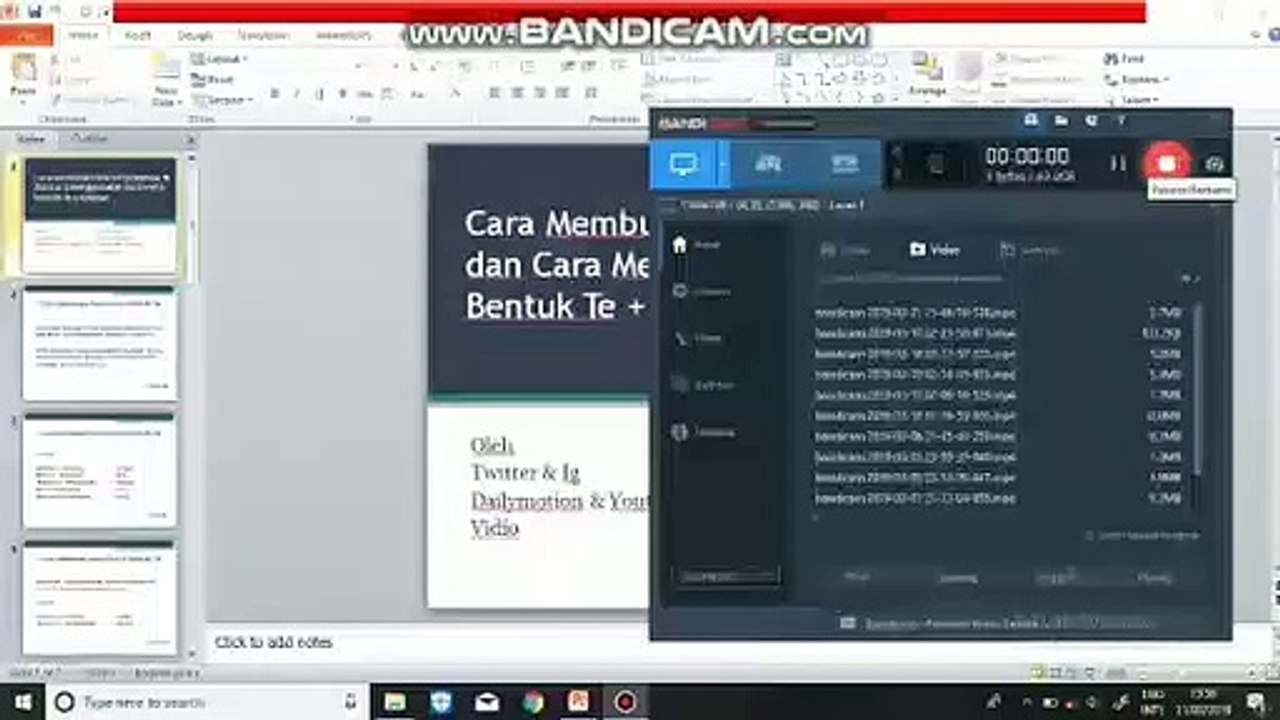Open Video section in Bandicam sidebar
Screen dimensions: 1280x720
pos(699,339)
